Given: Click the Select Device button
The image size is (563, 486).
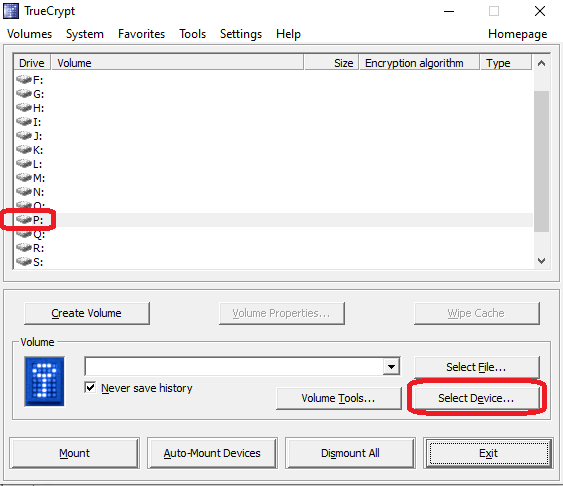Looking at the screenshot, I should pos(476,398).
